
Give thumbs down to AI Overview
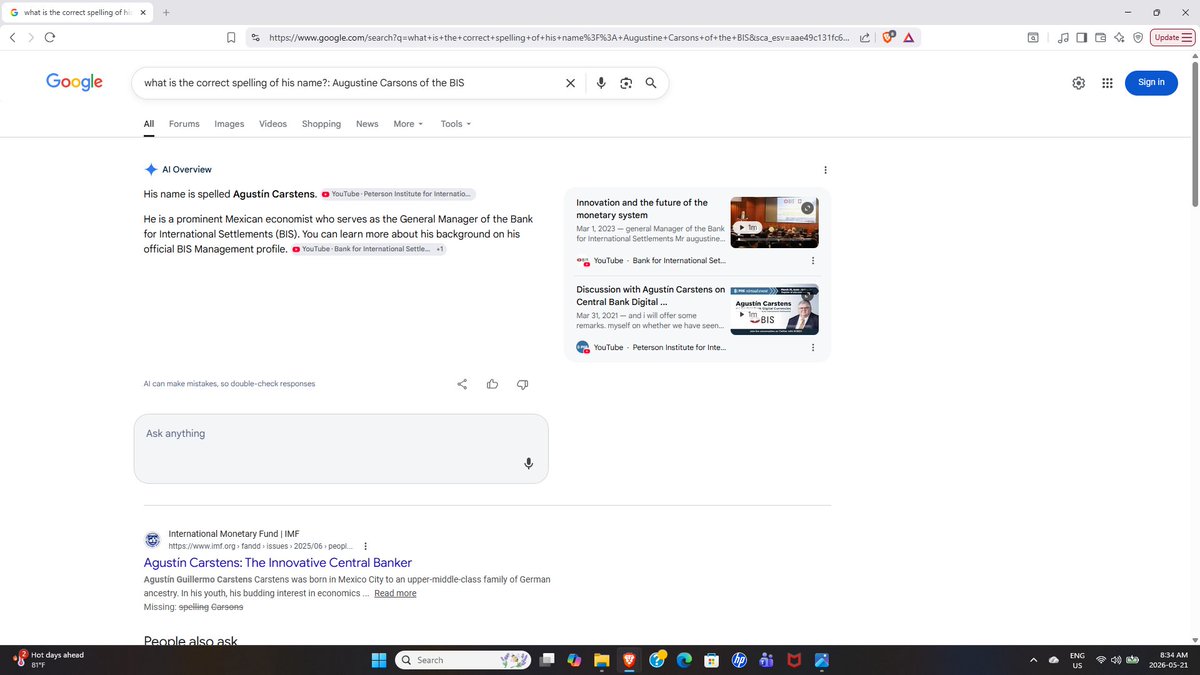tap(522, 384)
